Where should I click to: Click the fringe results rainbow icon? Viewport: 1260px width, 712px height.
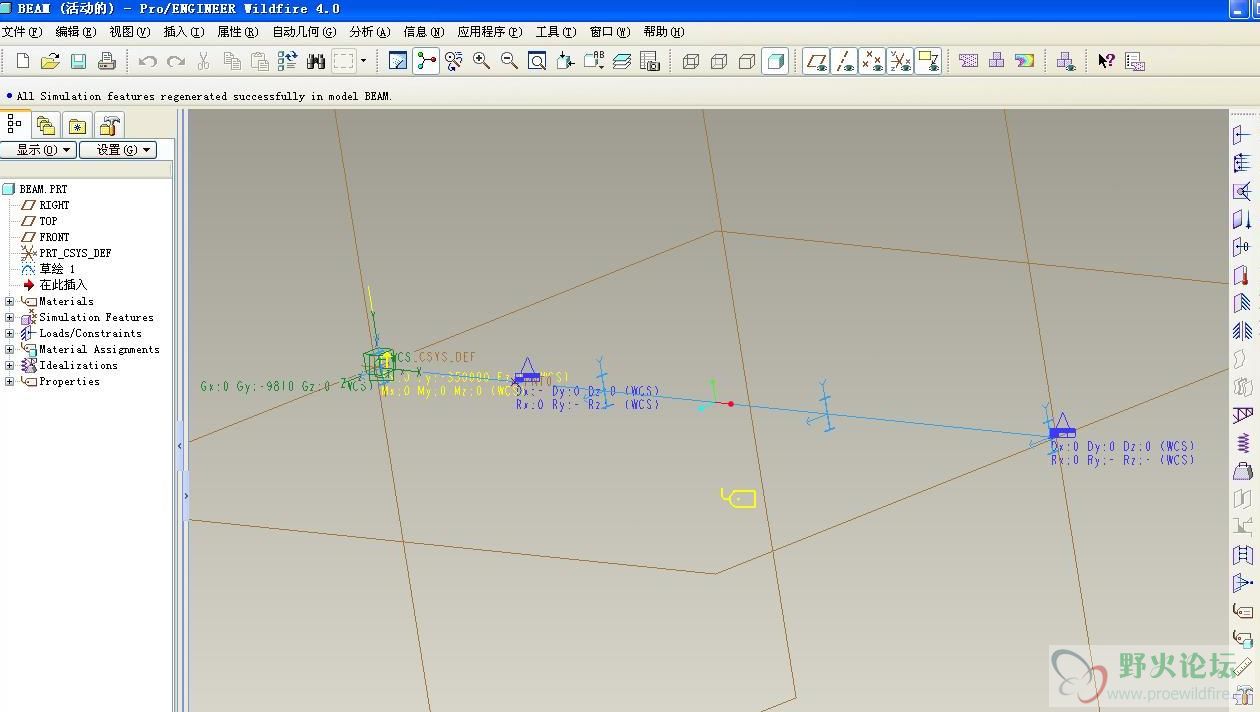(x=1025, y=62)
